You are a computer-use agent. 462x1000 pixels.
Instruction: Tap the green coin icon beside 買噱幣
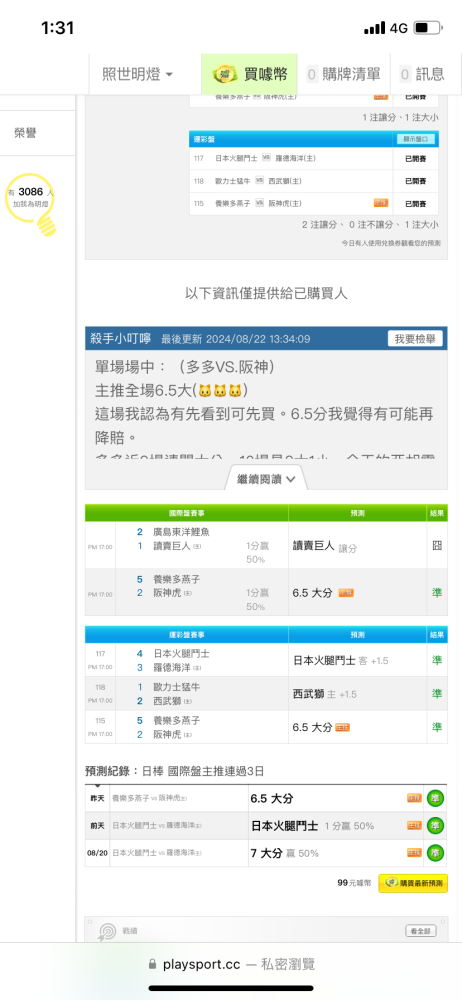(x=226, y=75)
